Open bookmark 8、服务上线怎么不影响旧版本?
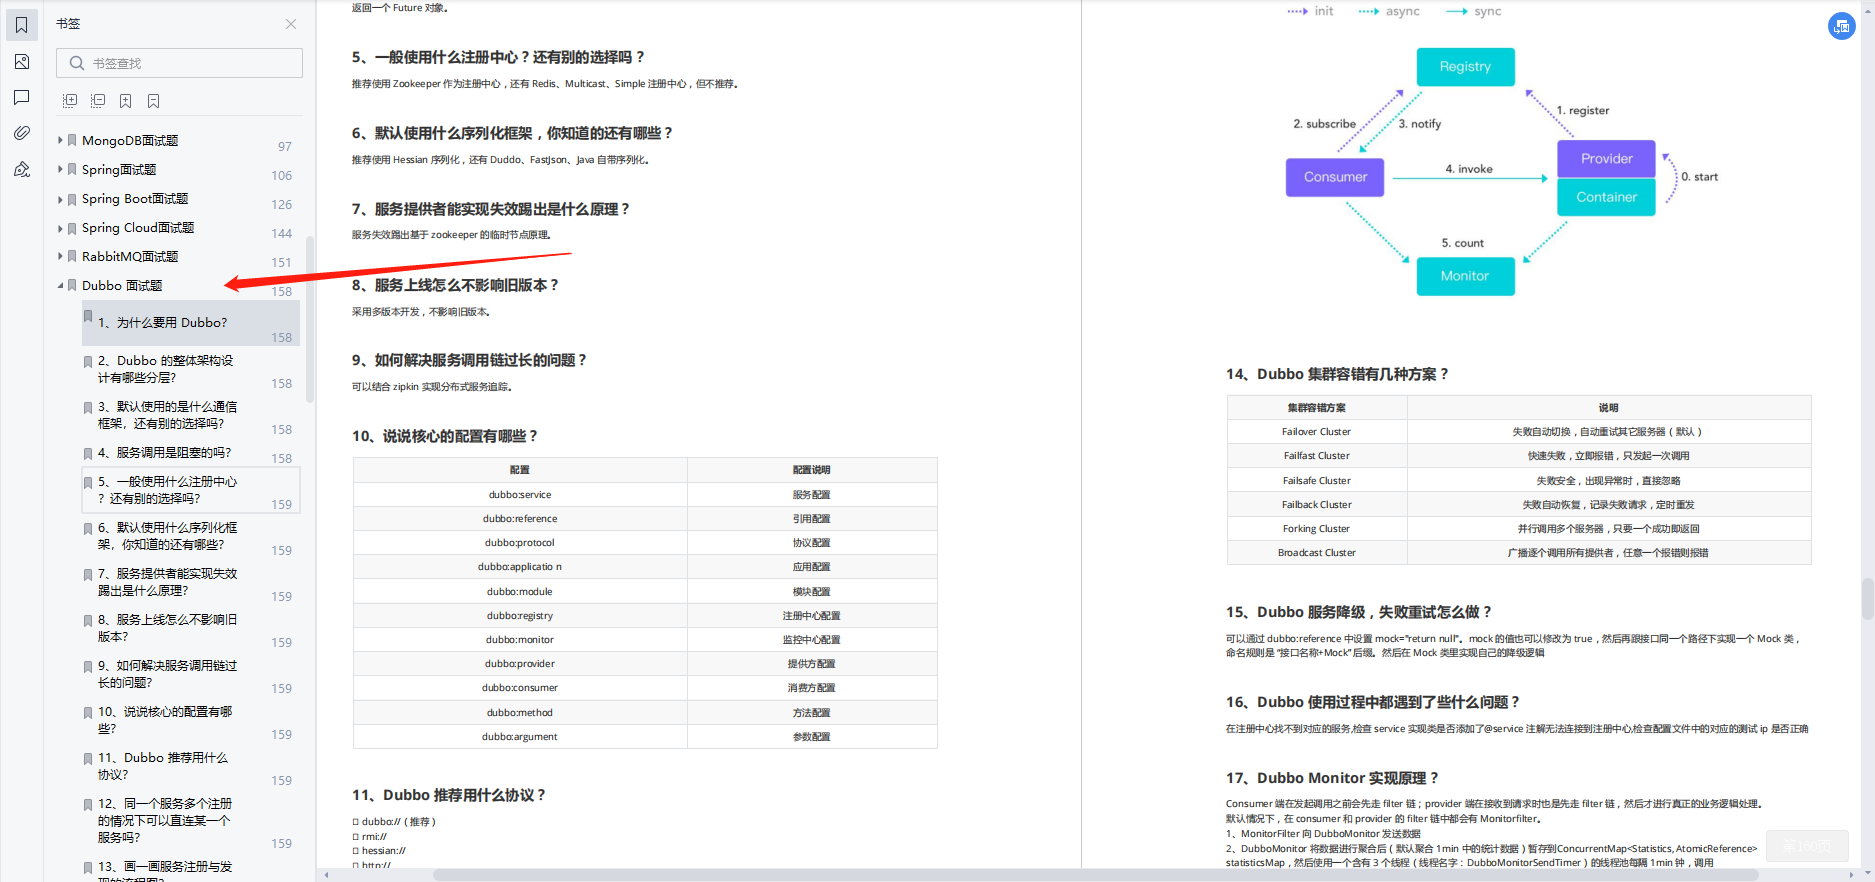 (167, 628)
